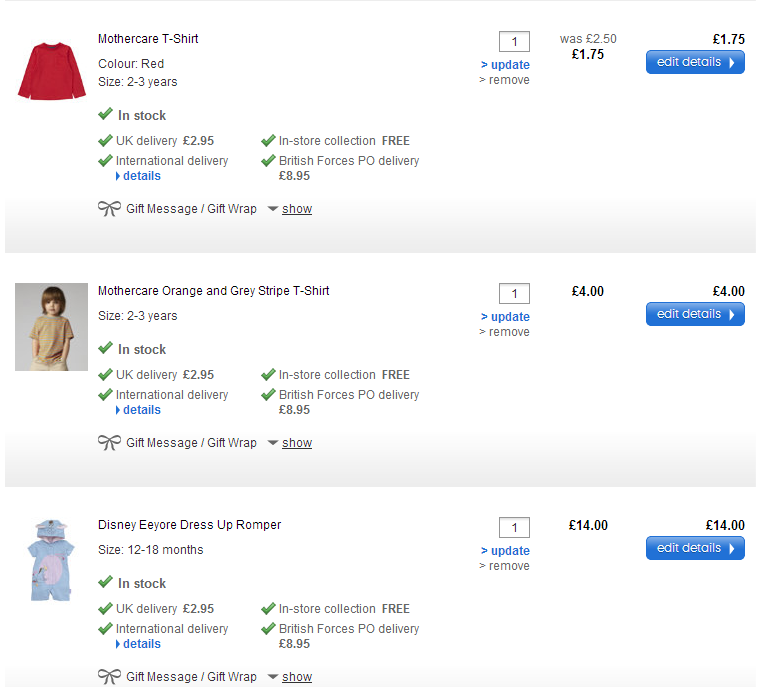Click the green In stock checkmark for red T-Shirt
Screen dimensions: 764x687
click(x=105, y=115)
